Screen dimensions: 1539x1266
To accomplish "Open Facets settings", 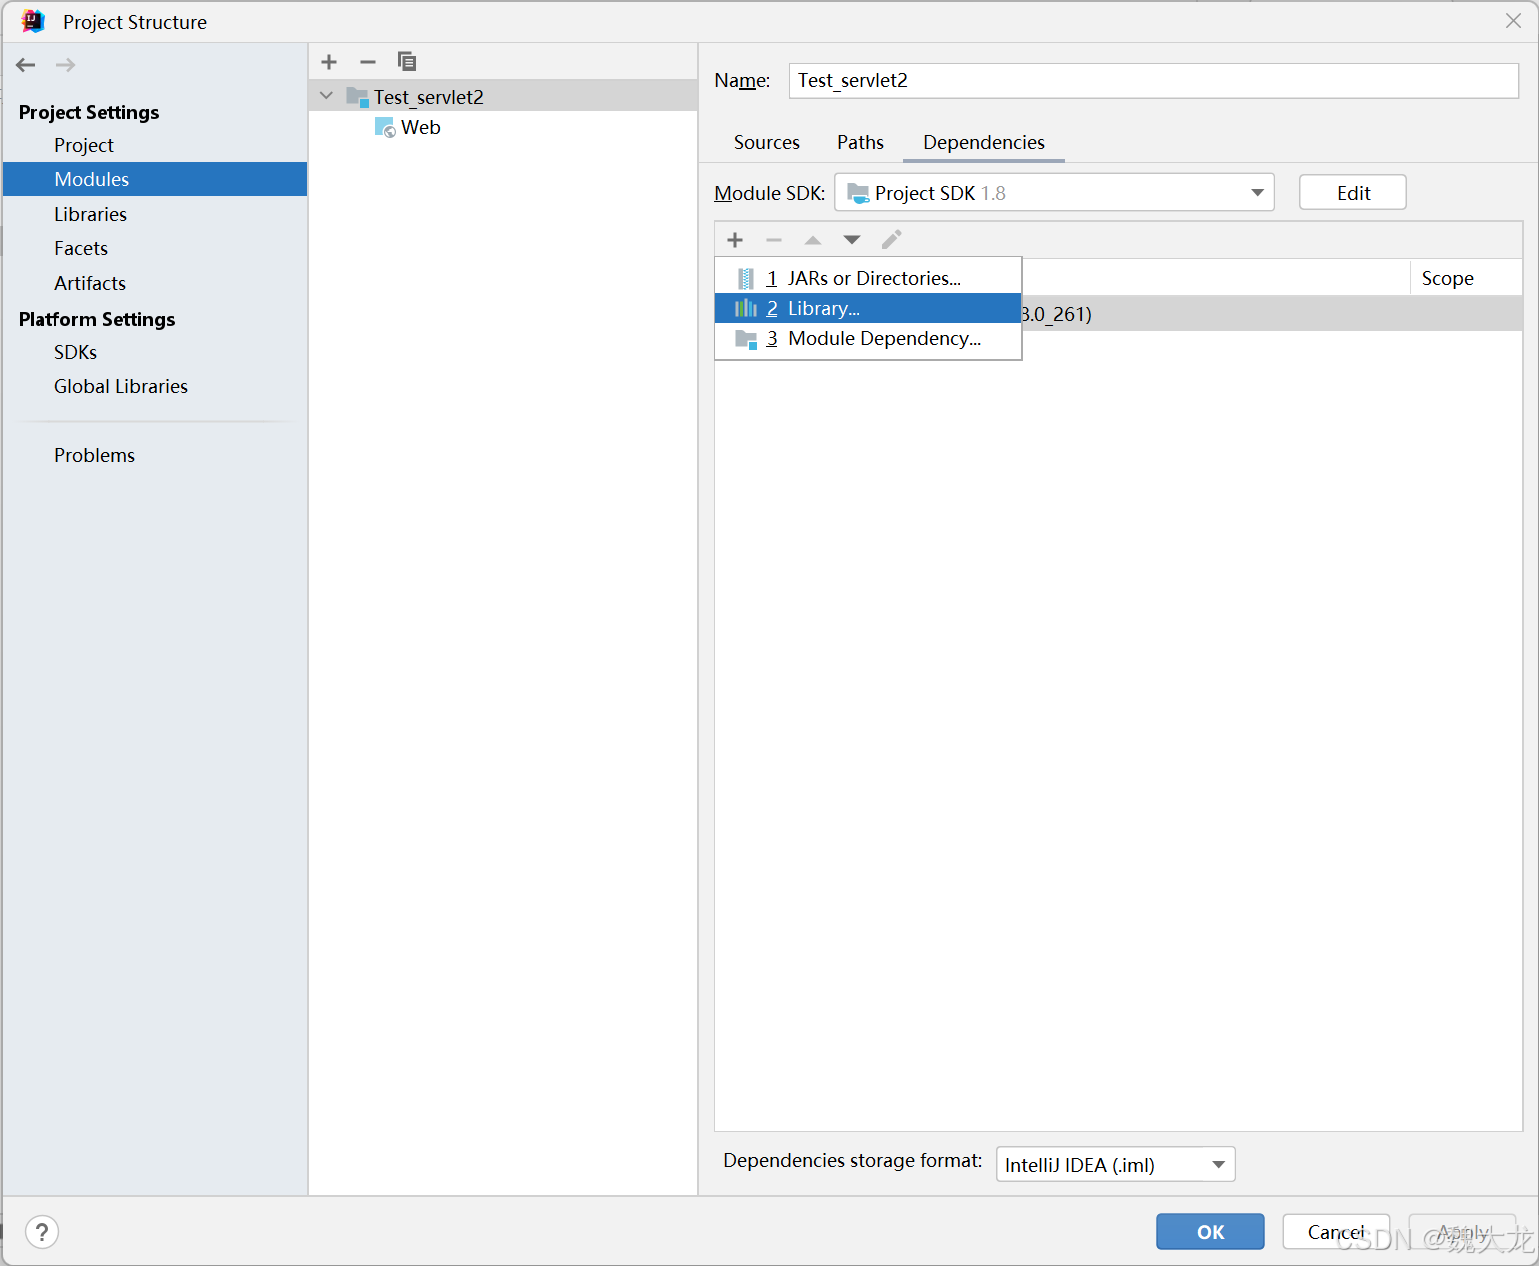I will click(81, 248).
